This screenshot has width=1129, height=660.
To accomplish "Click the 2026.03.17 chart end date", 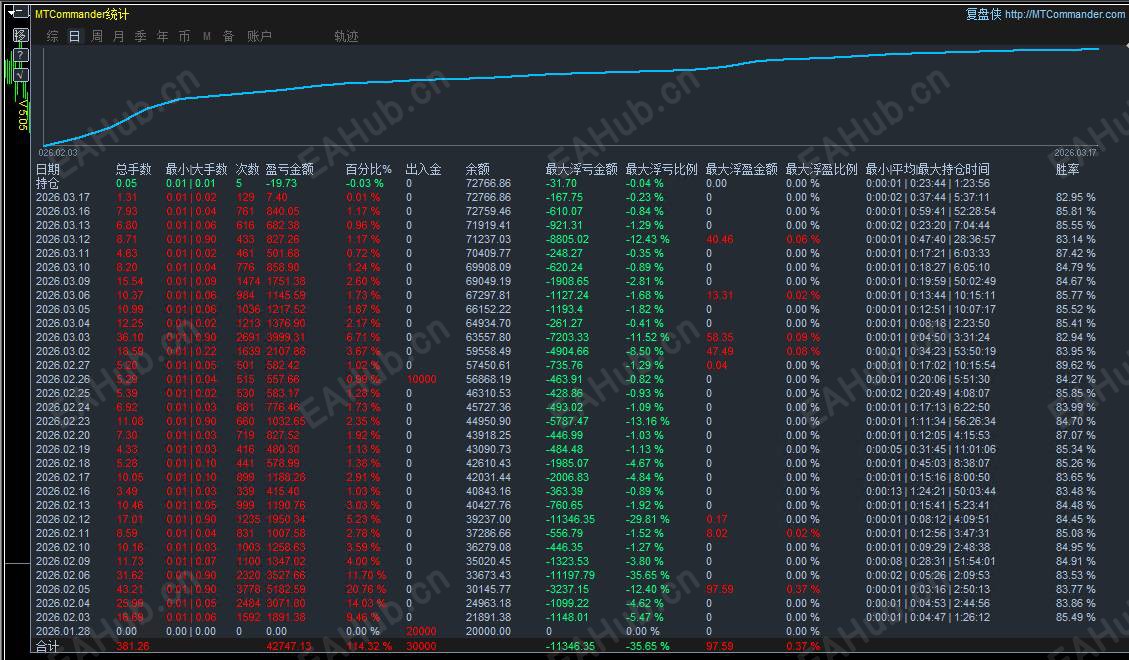I will click(x=1075, y=153).
